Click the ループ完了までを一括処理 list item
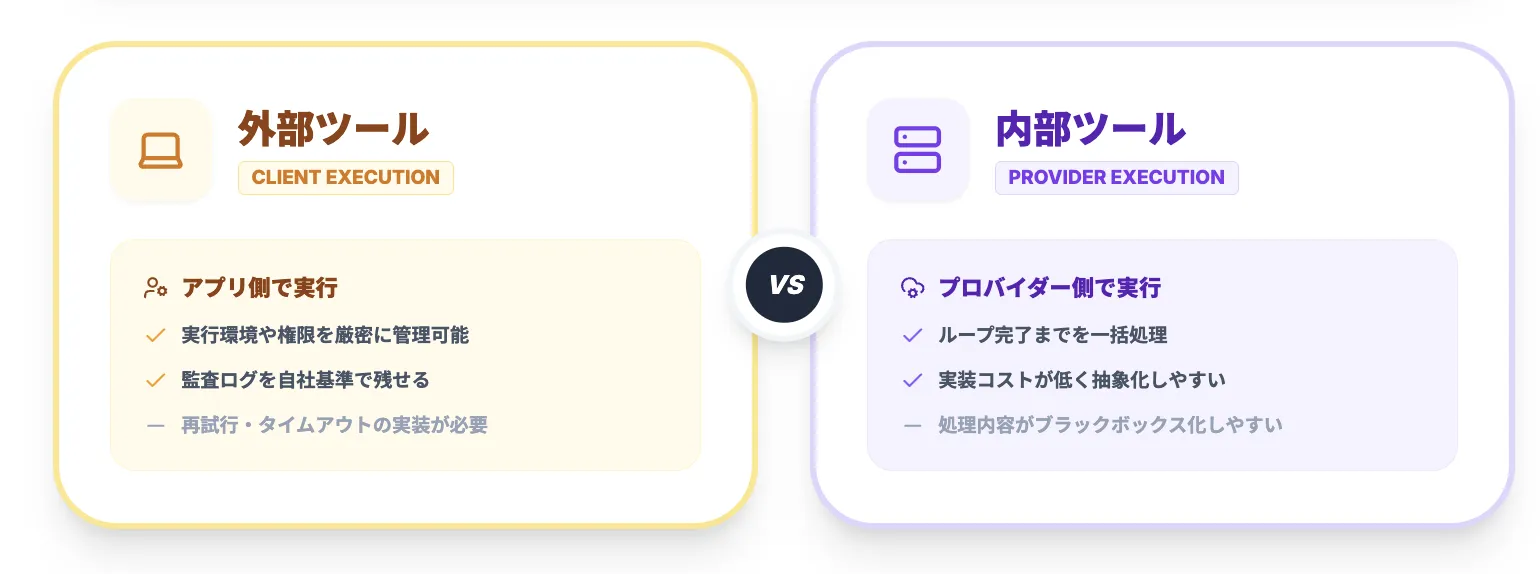Viewport: 1540px width, 574px height. pos(1052,335)
